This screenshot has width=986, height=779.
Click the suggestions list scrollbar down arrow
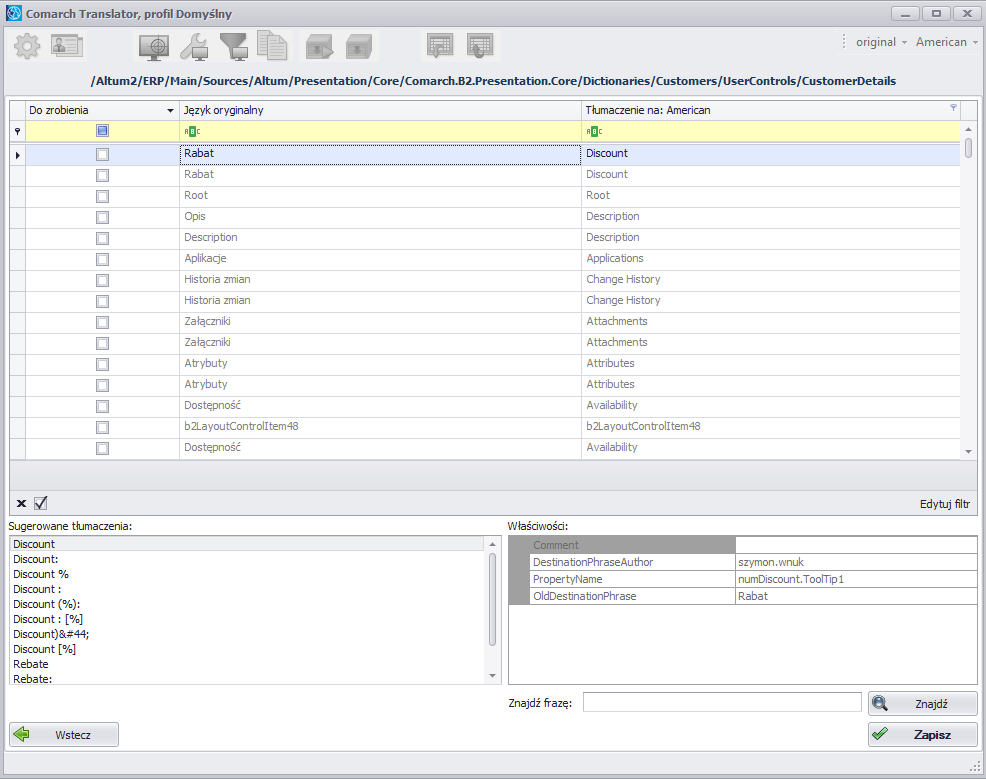(492, 676)
